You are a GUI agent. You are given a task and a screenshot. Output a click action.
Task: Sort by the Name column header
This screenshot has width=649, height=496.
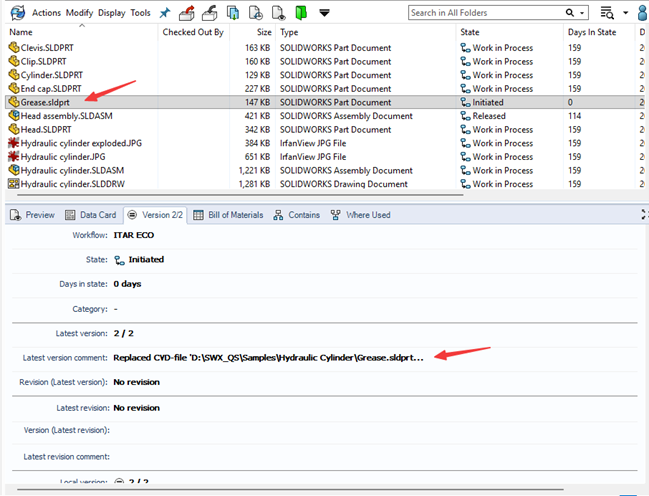pyautogui.click(x=21, y=32)
